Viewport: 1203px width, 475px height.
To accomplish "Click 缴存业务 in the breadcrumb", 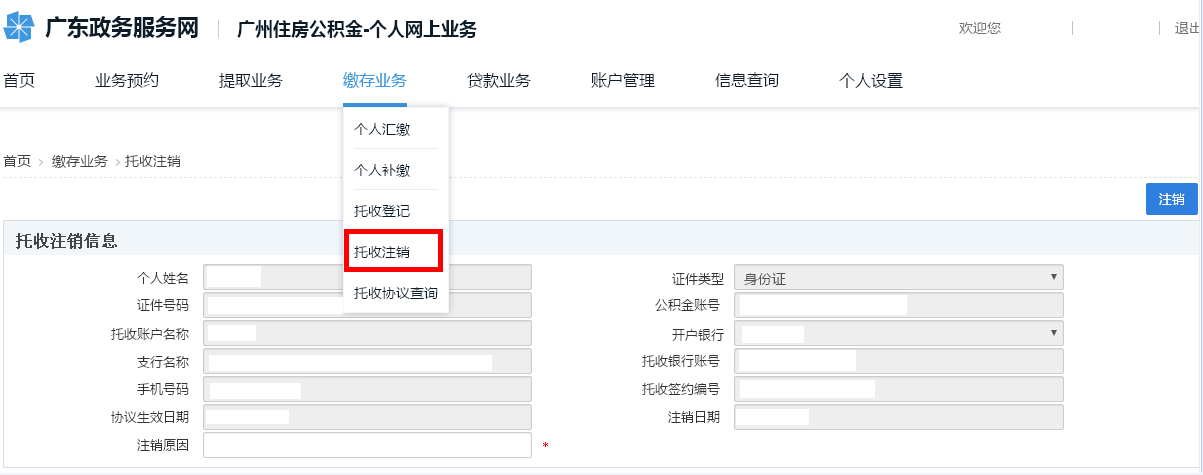I will (80, 161).
